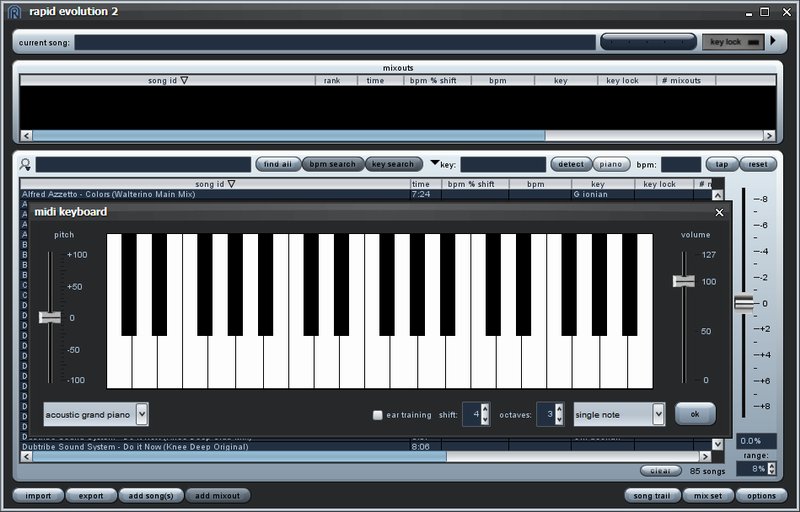Increase the octaves value with up arrow
Image resolution: width=800 pixels, height=512 pixels.
click(559, 408)
